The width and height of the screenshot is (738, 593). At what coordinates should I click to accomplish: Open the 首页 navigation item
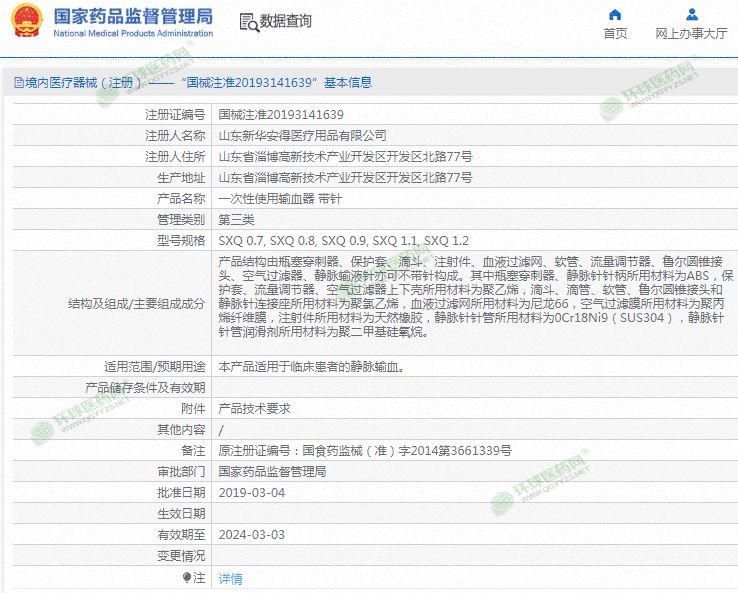[x=615, y=33]
